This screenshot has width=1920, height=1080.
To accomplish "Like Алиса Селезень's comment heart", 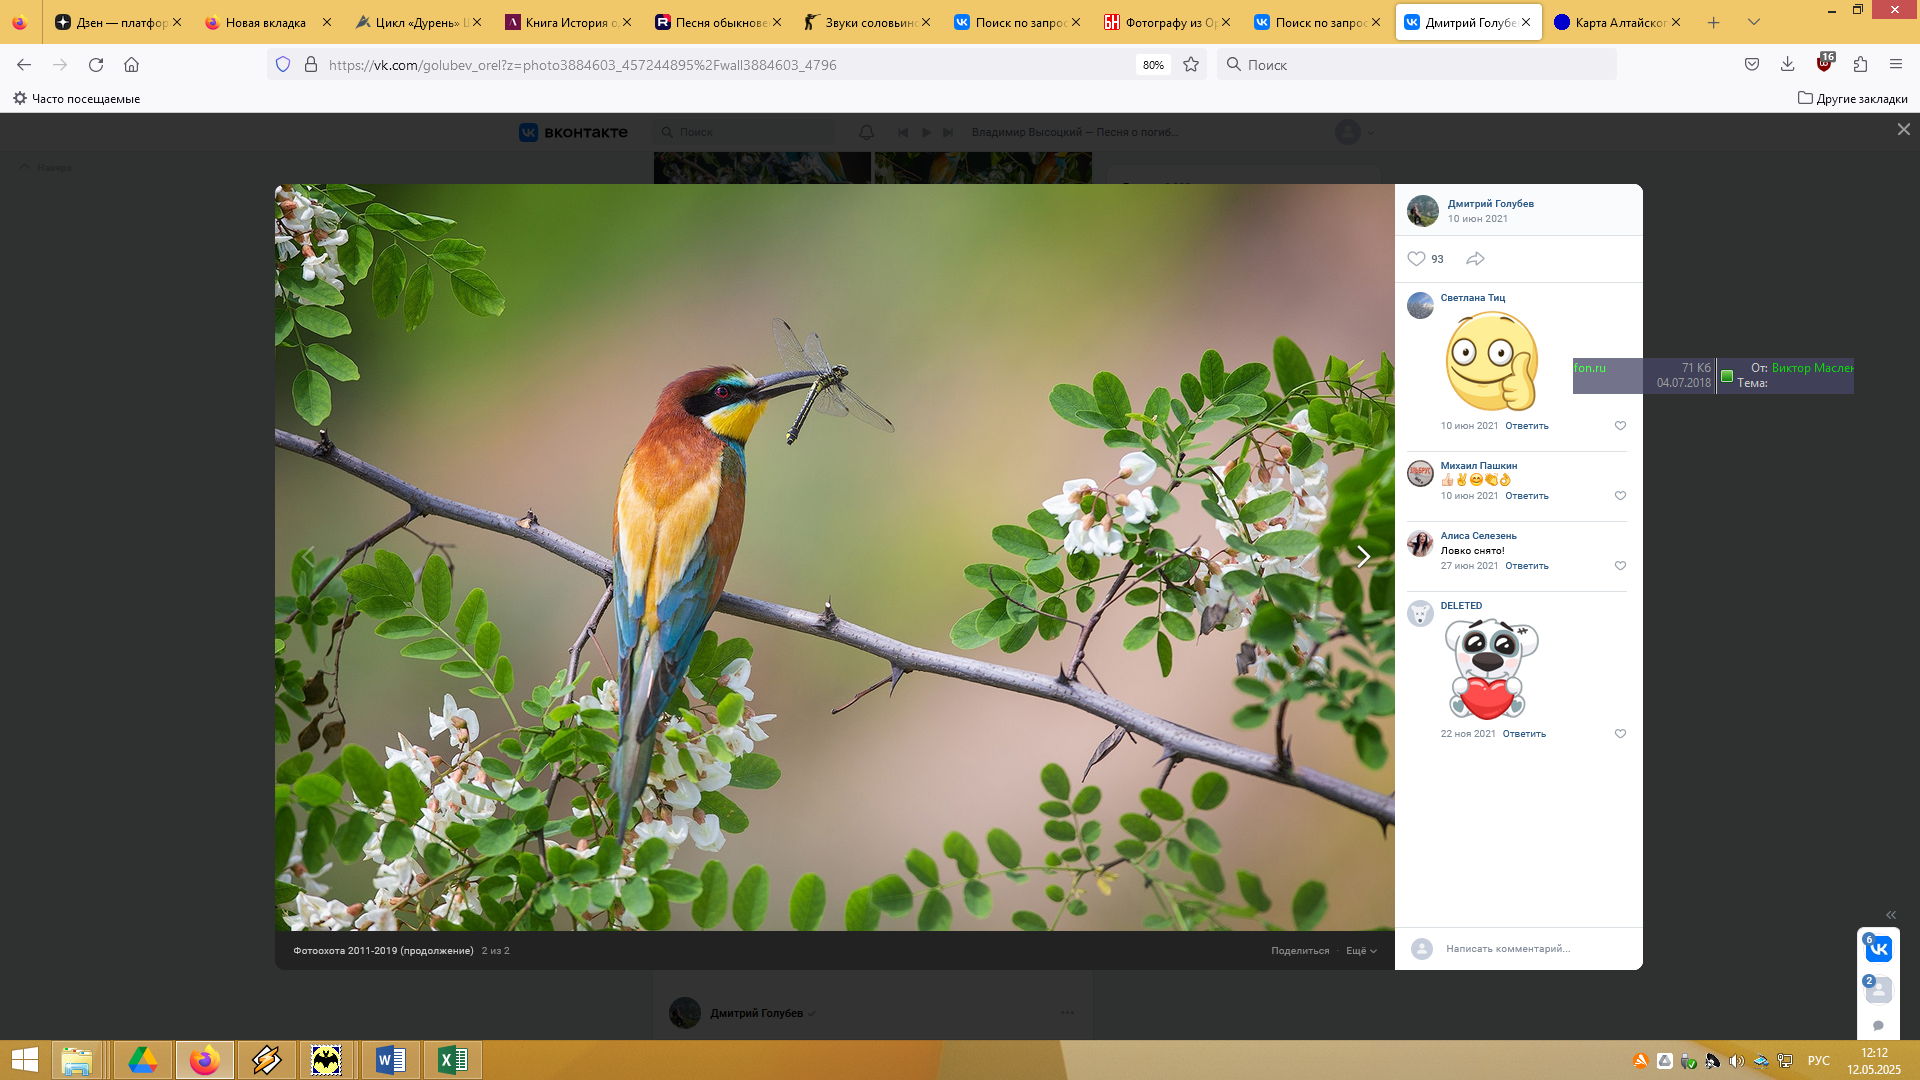I will coord(1620,566).
